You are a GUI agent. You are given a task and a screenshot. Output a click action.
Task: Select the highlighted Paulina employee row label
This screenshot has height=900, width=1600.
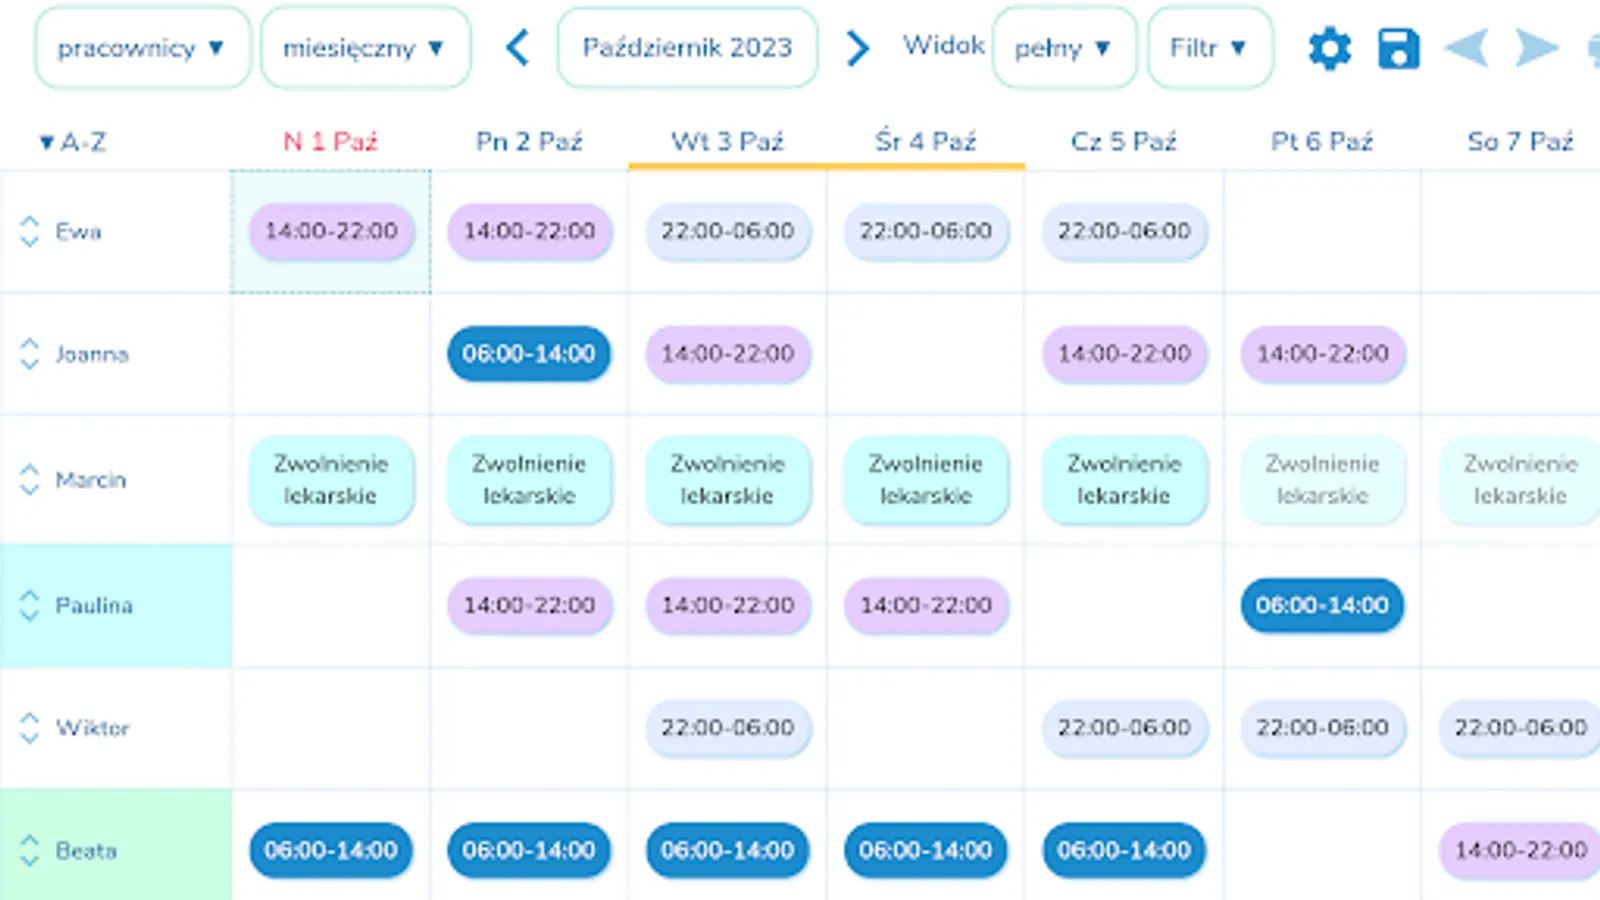(94, 605)
